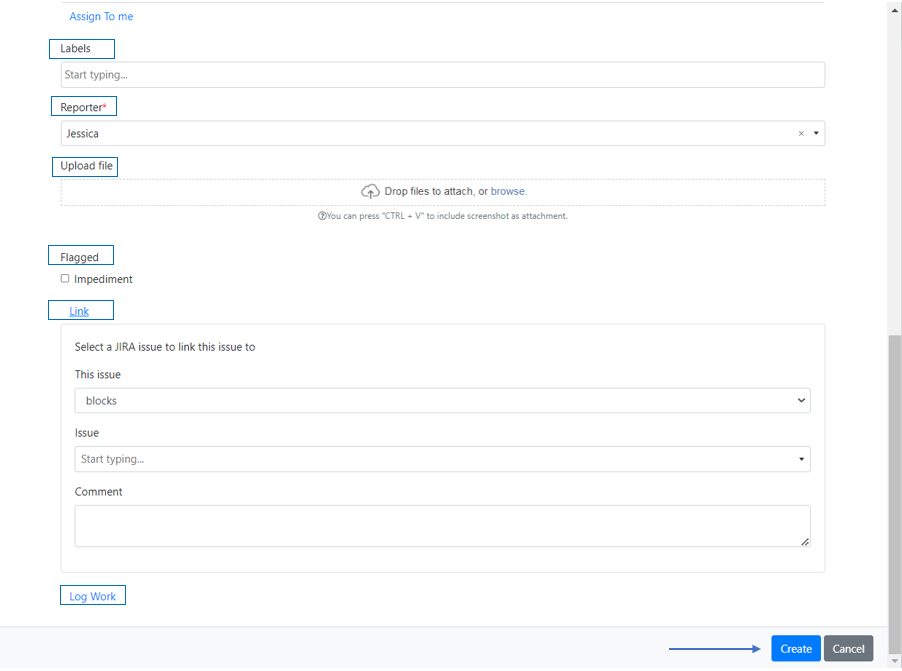The width and height of the screenshot is (902, 671).
Task: Click the 'Assign To me' link
Action: point(101,16)
